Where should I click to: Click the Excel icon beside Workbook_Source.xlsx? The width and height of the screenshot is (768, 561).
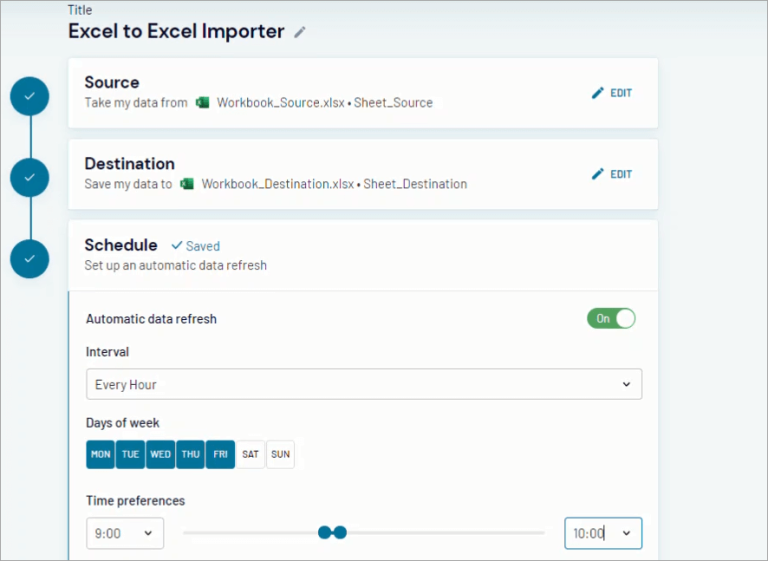pyautogui.click(x=202, y=102)
